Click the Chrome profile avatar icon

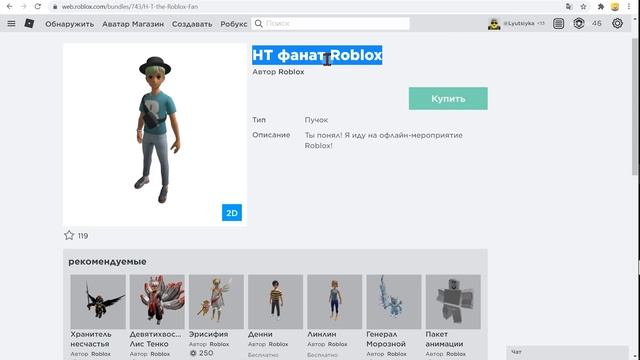615,7
